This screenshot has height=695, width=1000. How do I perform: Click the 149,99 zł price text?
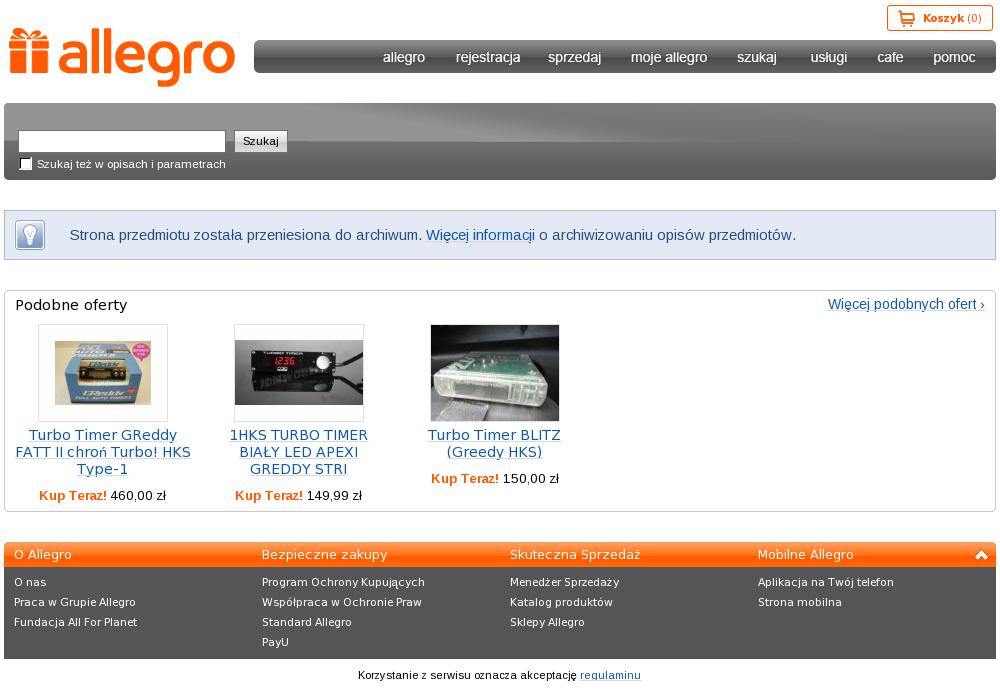point(334,495)
